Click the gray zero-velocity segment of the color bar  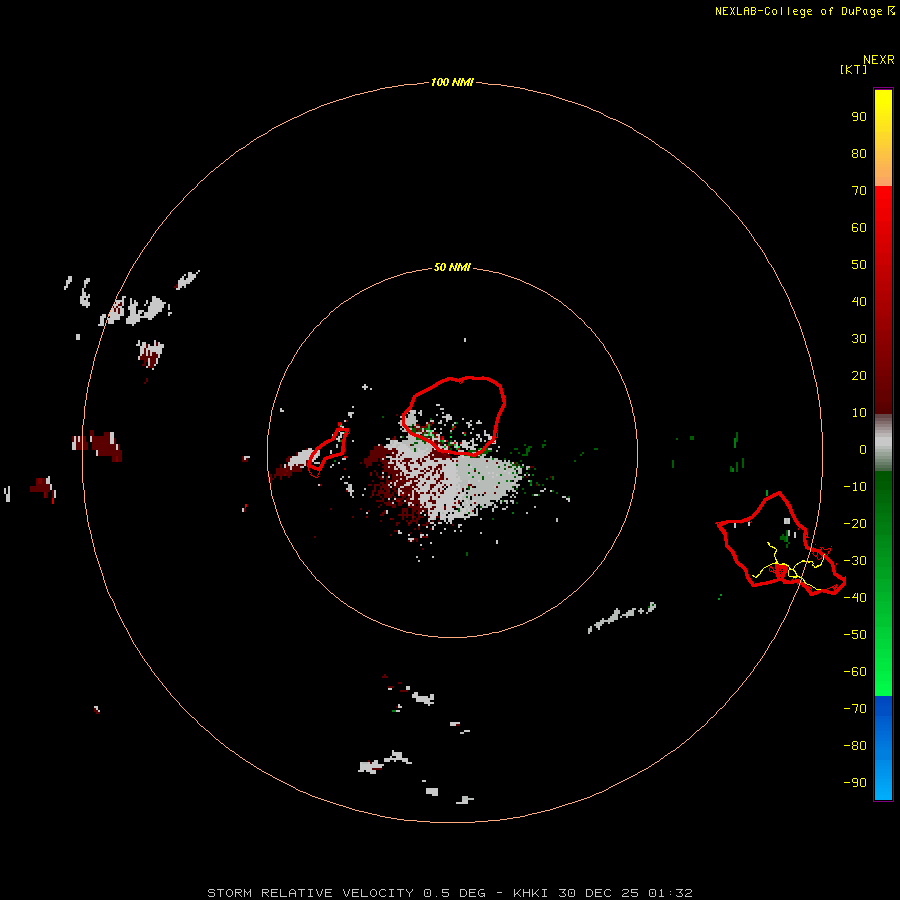883,443
